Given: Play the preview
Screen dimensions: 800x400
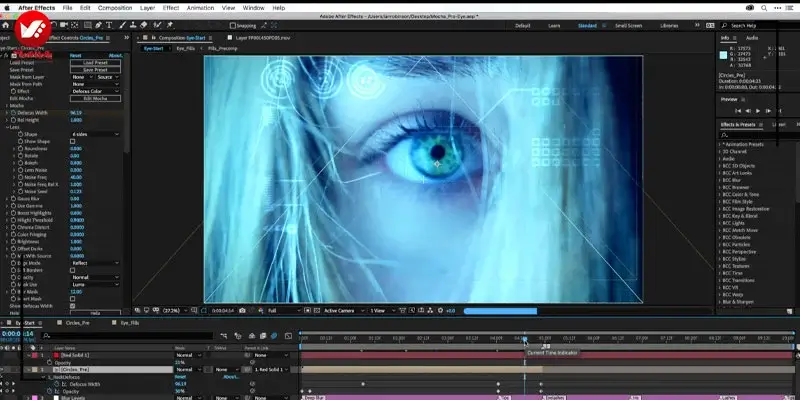Looking at the screenshot, I should coord(758,111).
